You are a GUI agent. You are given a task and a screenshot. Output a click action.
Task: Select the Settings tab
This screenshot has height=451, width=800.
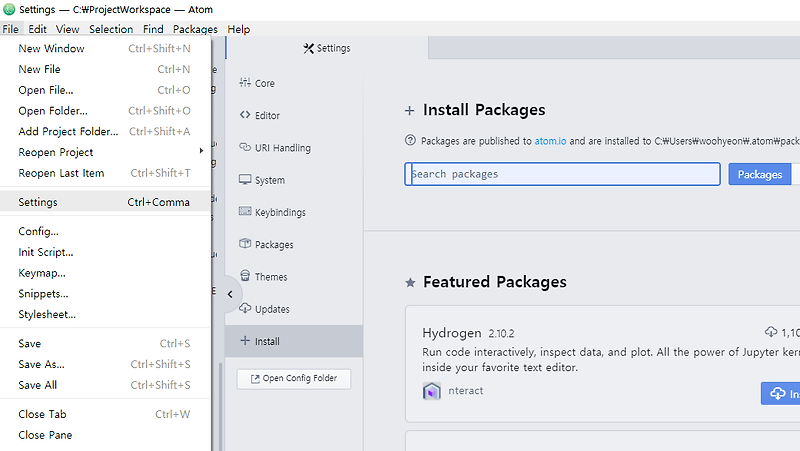[327, 48]
